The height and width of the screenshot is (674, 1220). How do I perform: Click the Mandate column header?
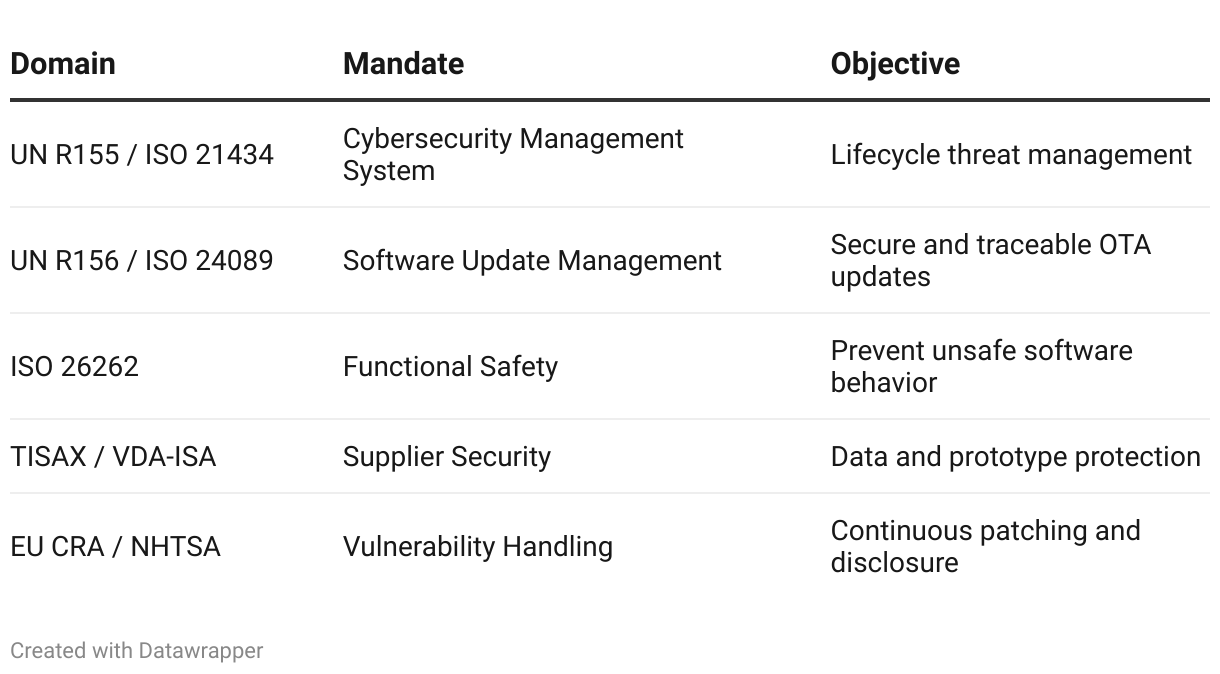click(x=403, y=64)
